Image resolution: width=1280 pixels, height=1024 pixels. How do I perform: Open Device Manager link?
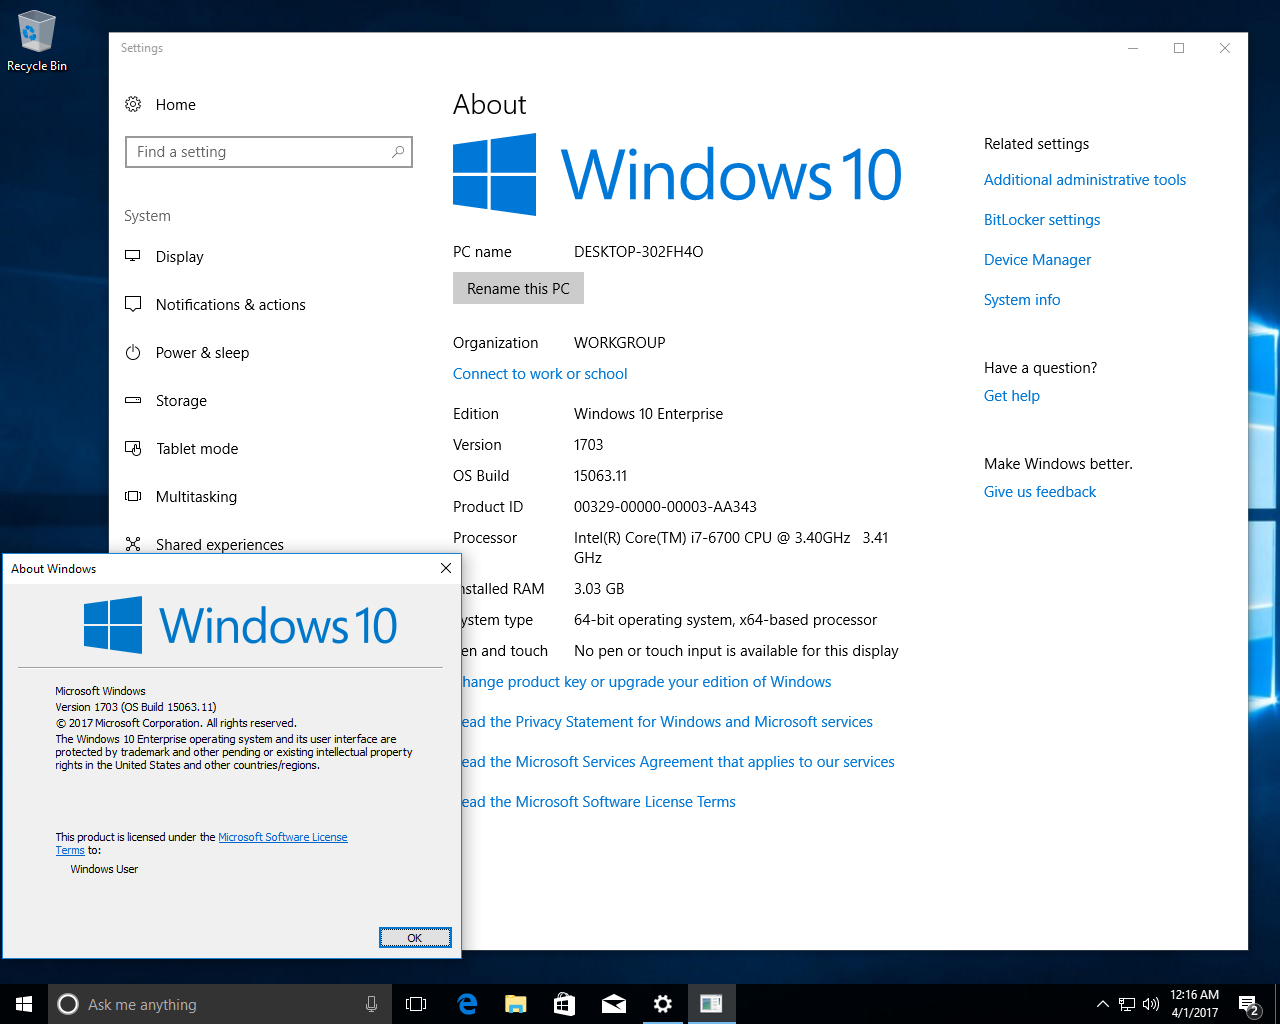pos(1037,260)
